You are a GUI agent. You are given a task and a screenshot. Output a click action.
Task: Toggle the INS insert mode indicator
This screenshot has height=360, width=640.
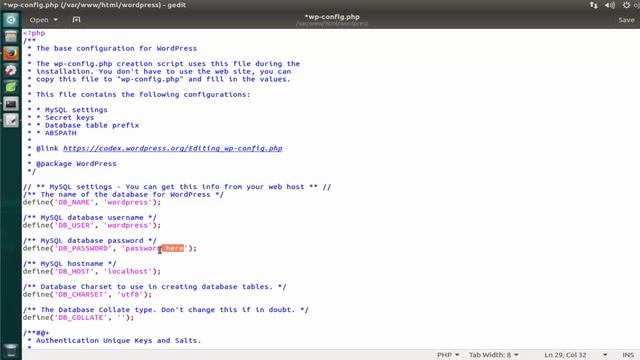tap(628, 355)
